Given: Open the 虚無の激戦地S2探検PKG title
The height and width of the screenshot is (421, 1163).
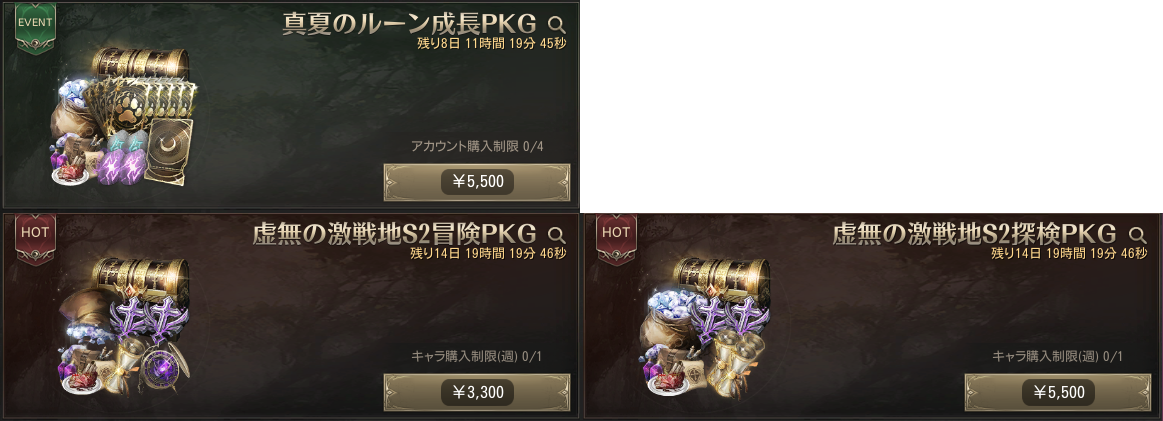Looking at the screenshot, I should (x=975, y=235).
